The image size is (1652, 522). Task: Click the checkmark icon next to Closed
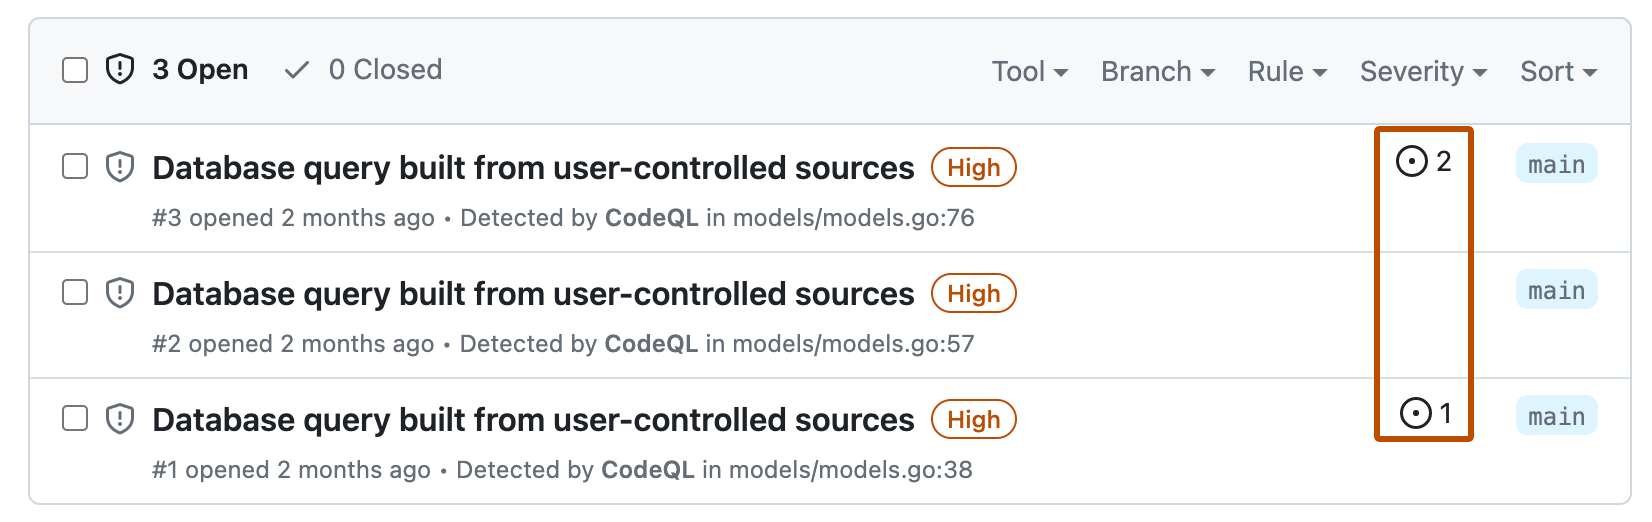(296, 70)
